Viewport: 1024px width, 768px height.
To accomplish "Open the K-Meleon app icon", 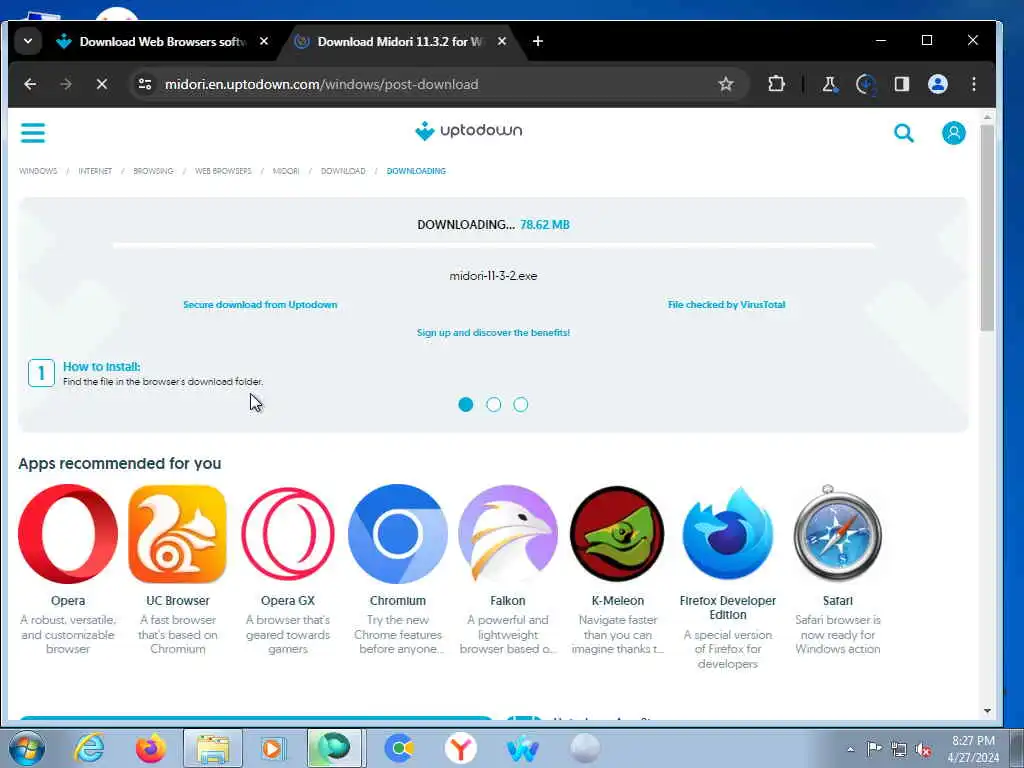I will (617, 534).
